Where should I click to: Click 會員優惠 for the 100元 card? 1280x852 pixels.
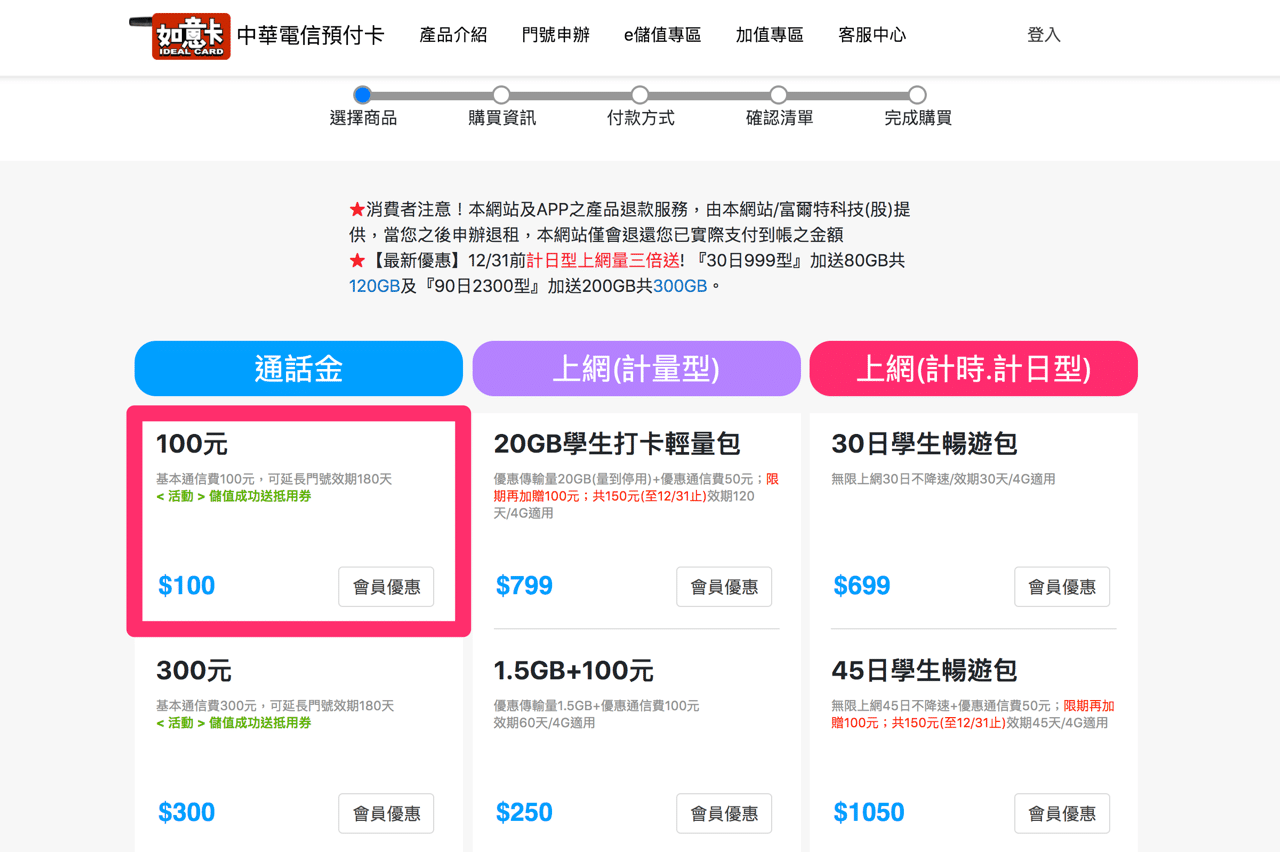click(x=387, y=587)
